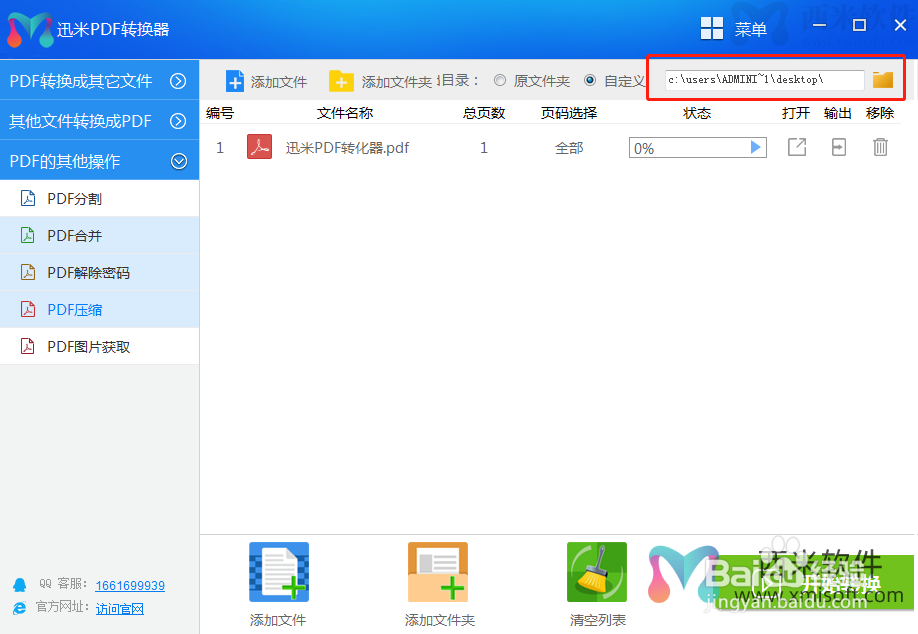Click the green 开始转换 button
Screen dimensions: 918x634
pyautogui.click(x=816, y=582)
